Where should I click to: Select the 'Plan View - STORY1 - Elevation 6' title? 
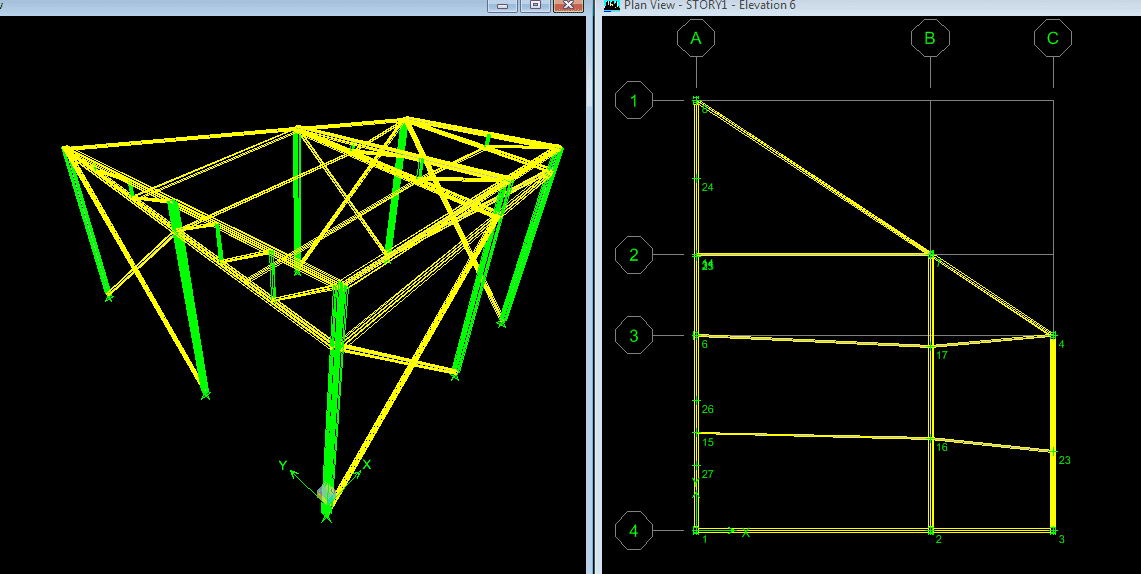tap(709, 5)
